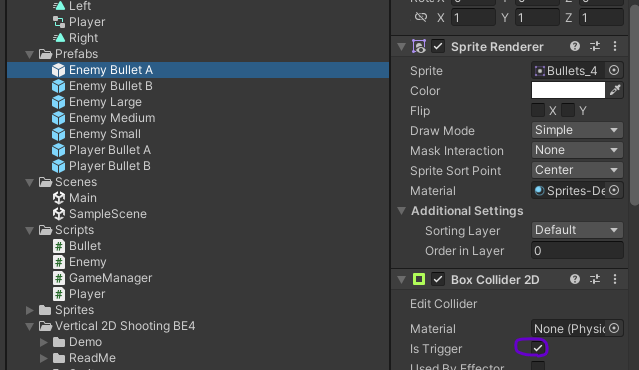The image size is (639, 370).
Task: Click the Edit Collider label
Action: [443, 304]
